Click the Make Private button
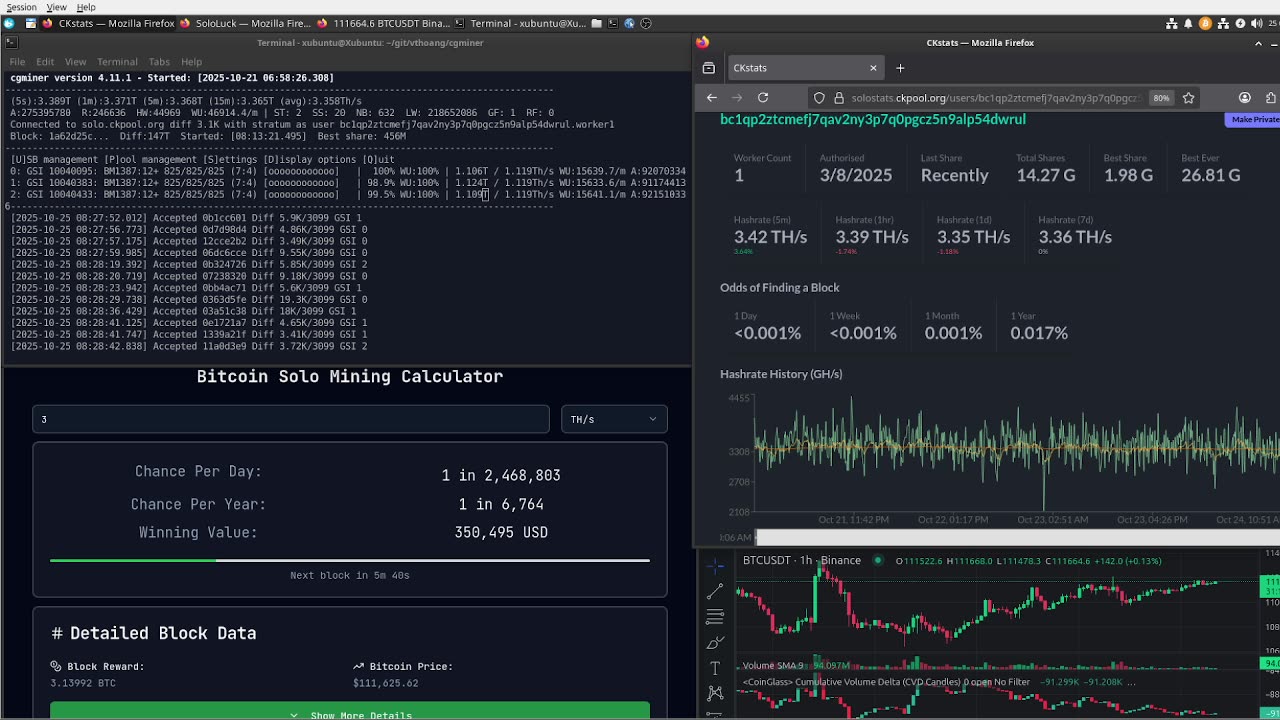This screenshot has width=1280, height=720. 1253,119
